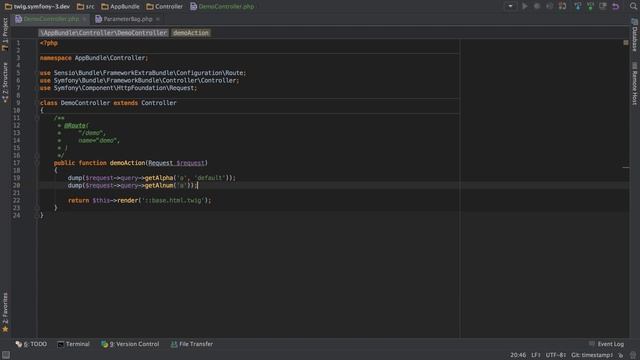Click the twig.symfony-3.dev breadcrumb folder
Viewport: 640px width, 360px height.
coord(37,7)
